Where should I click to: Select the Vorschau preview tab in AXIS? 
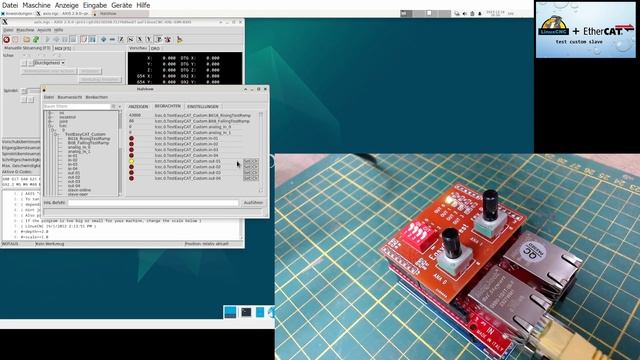138,48
